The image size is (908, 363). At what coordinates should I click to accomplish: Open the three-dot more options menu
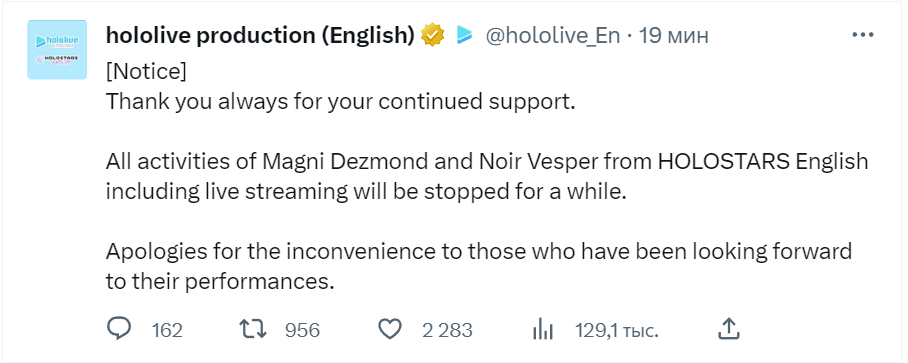tap(862, 35)
